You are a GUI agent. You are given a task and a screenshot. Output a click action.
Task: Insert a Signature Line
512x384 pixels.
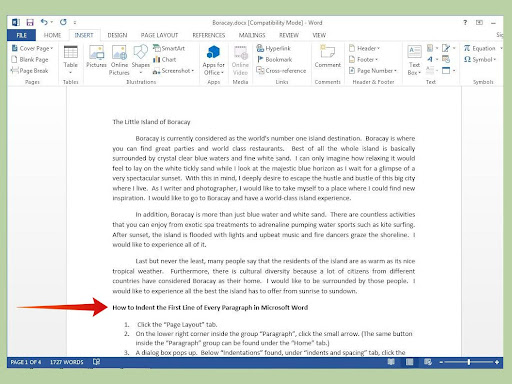coord(448,48)
